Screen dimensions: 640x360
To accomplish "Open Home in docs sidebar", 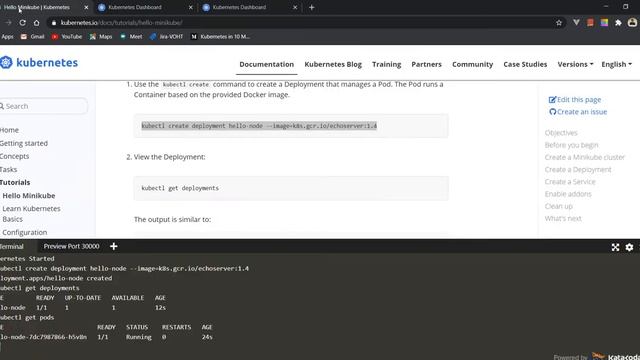I will (x=9, y=130).
